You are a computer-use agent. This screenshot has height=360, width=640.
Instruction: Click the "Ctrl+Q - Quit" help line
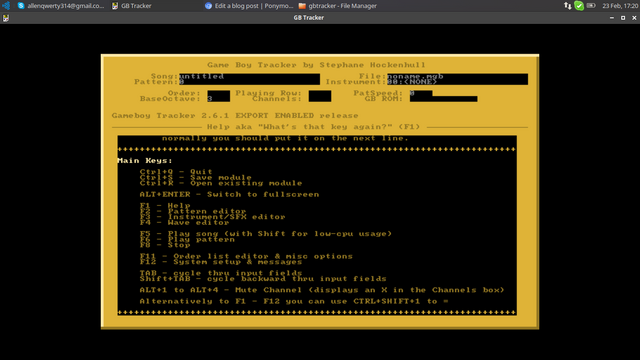tap(176, 172)
